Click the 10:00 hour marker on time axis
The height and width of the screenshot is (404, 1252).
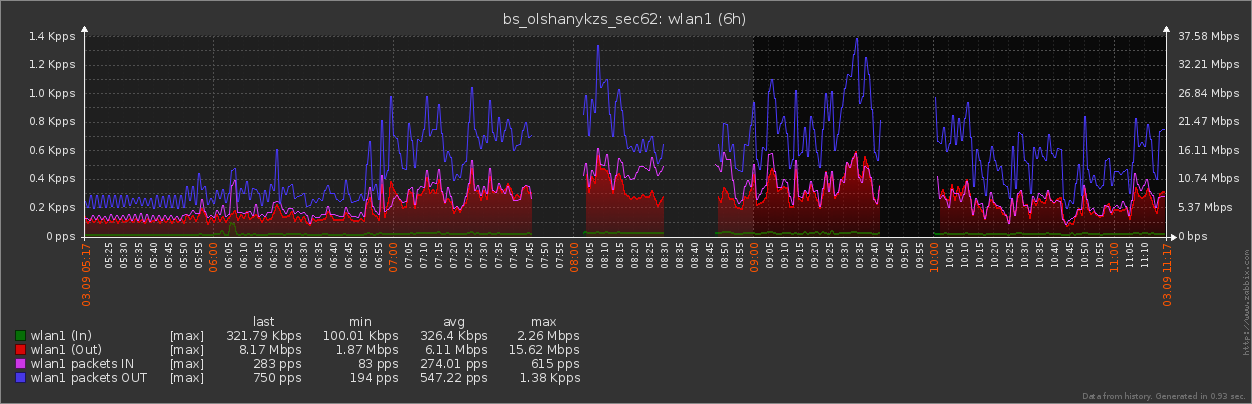[934, 259]
